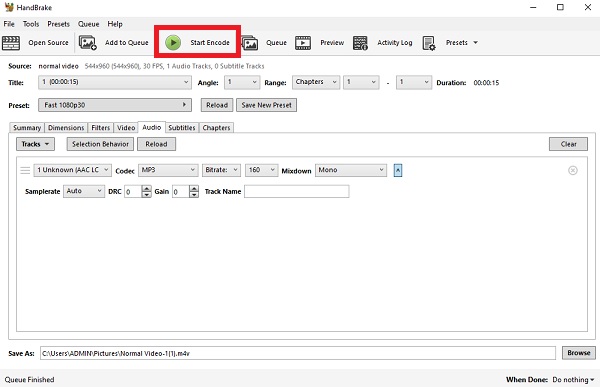Open the Tools menu

[x=31, y=24]
